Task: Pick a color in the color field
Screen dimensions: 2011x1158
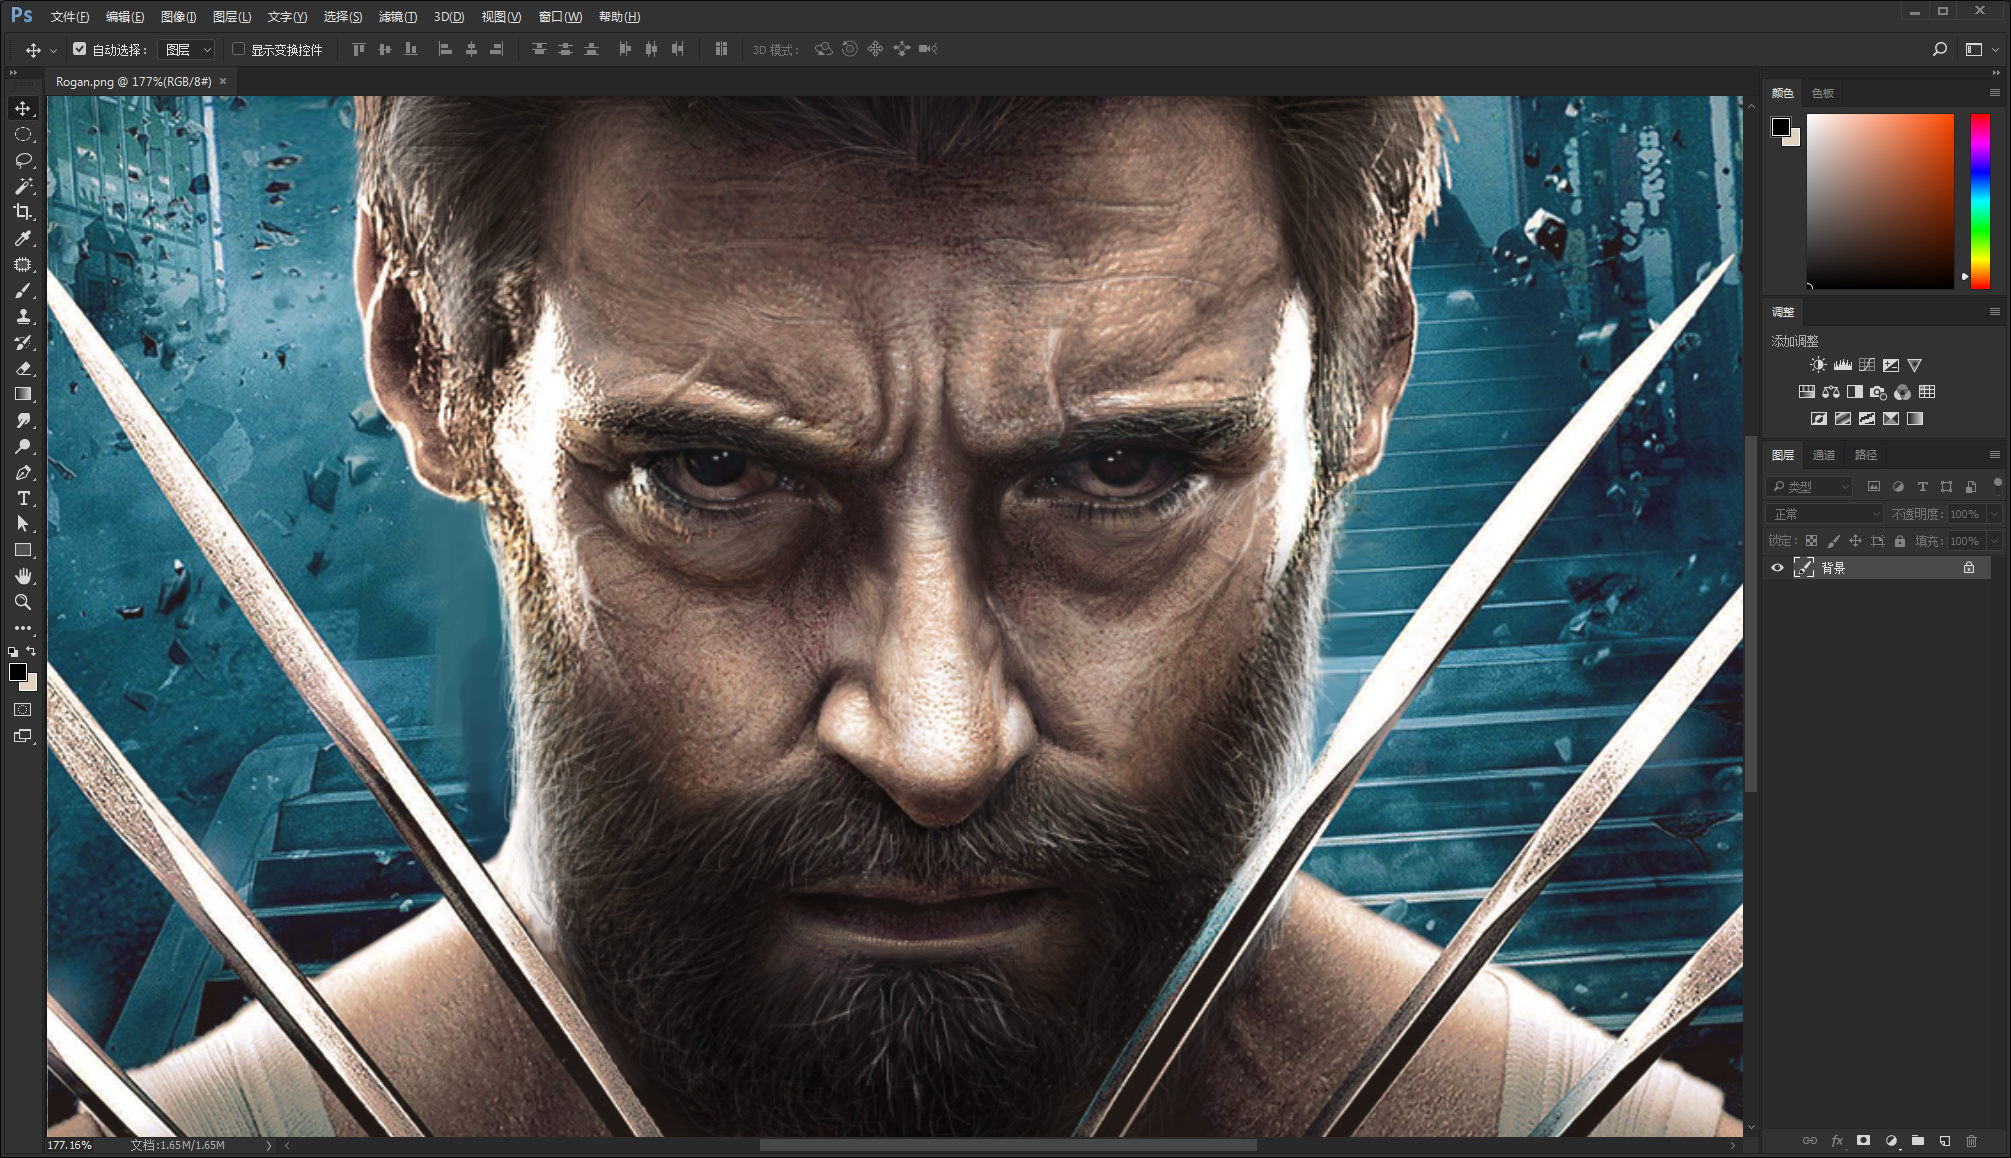Action: click(x=1880, y=201)
